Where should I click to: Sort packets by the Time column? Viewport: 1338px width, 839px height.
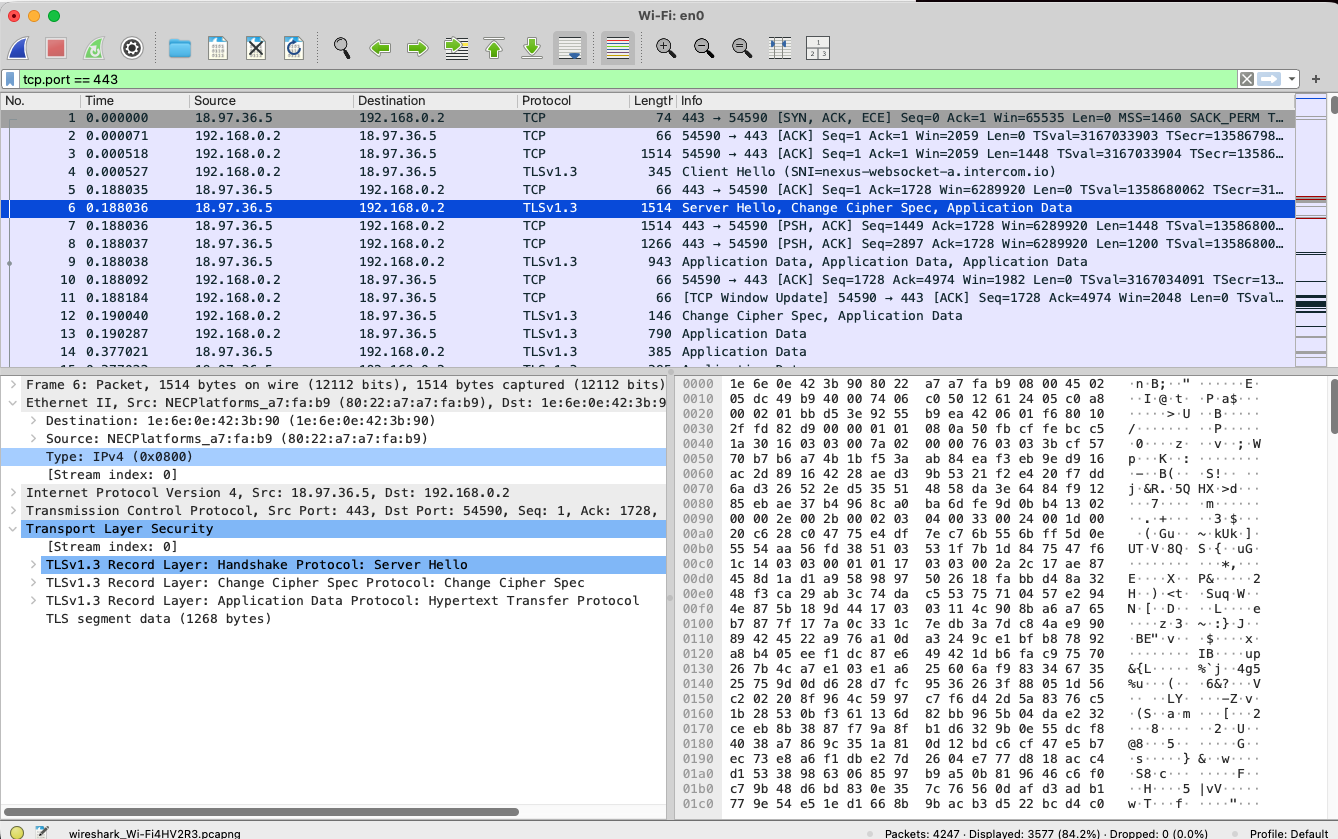coord(135,101)
